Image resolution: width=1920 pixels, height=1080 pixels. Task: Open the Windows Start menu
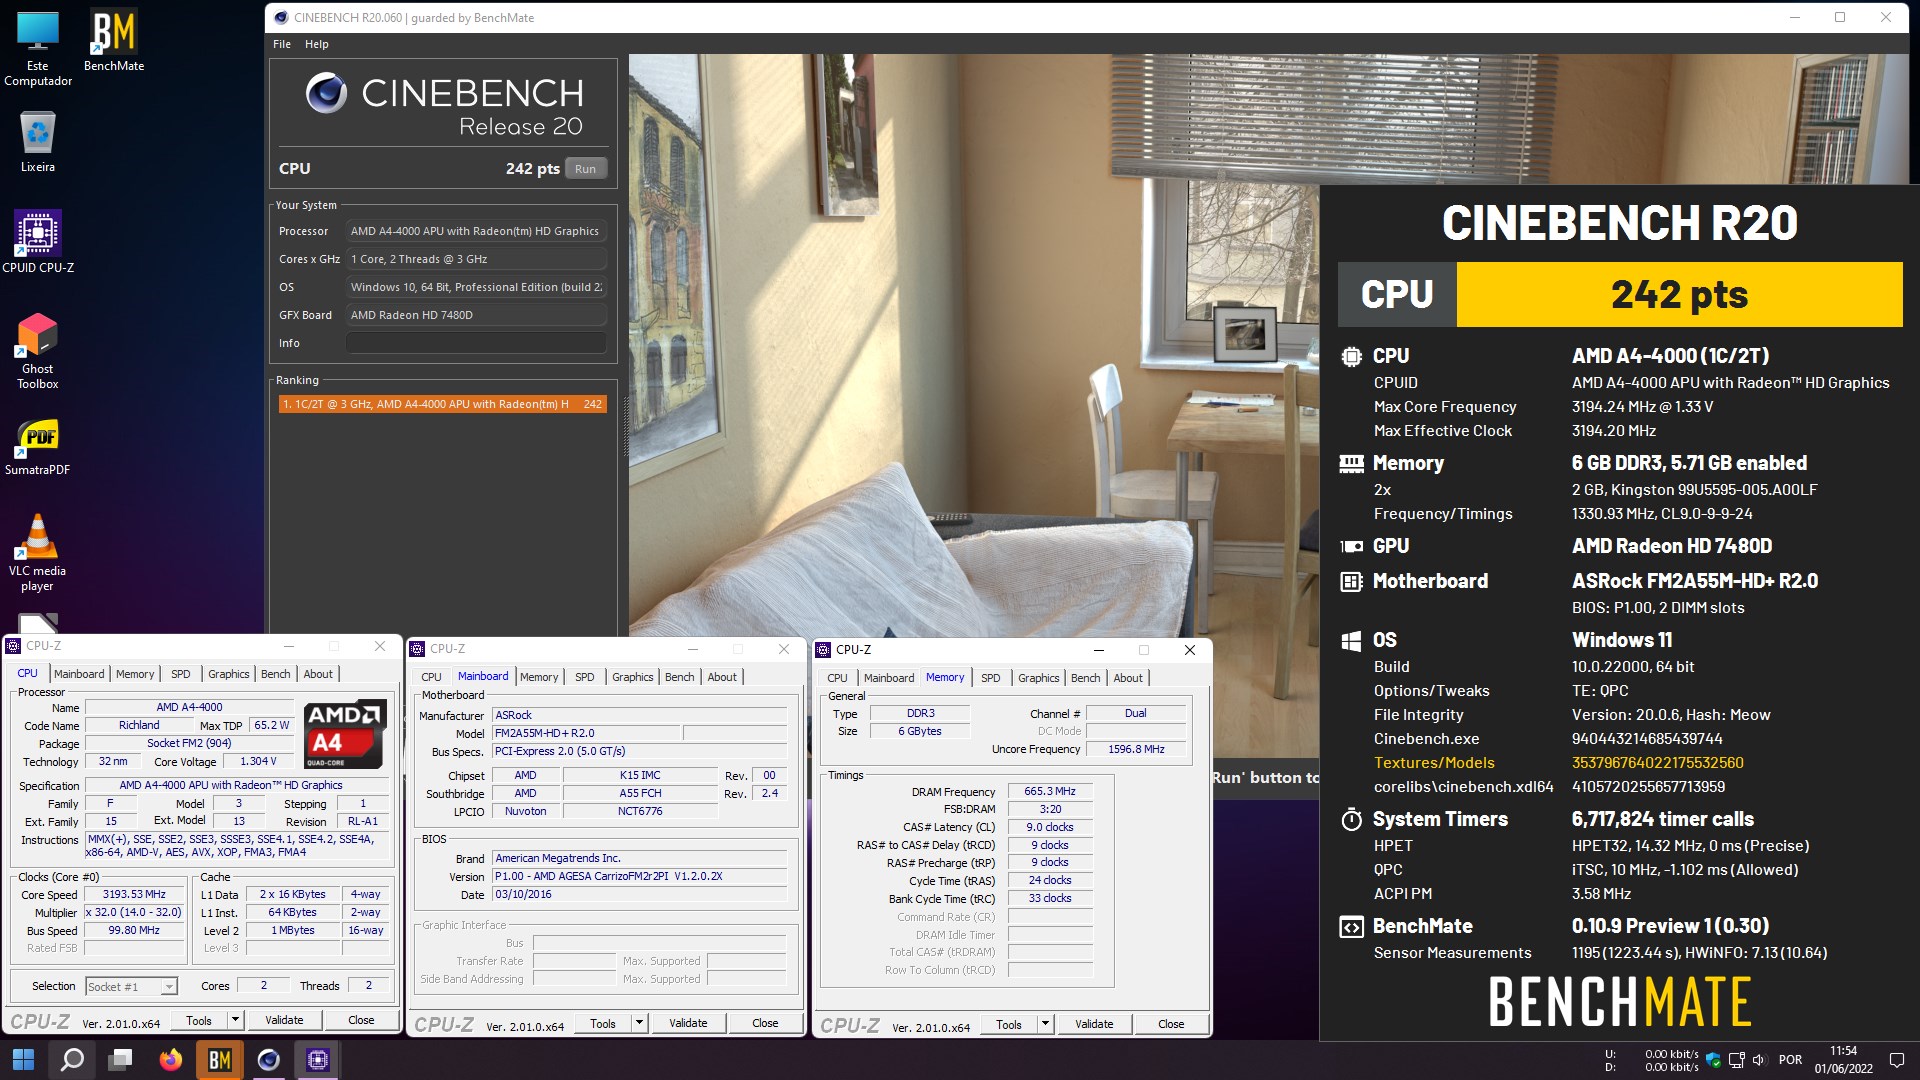tap(24, 1059)
